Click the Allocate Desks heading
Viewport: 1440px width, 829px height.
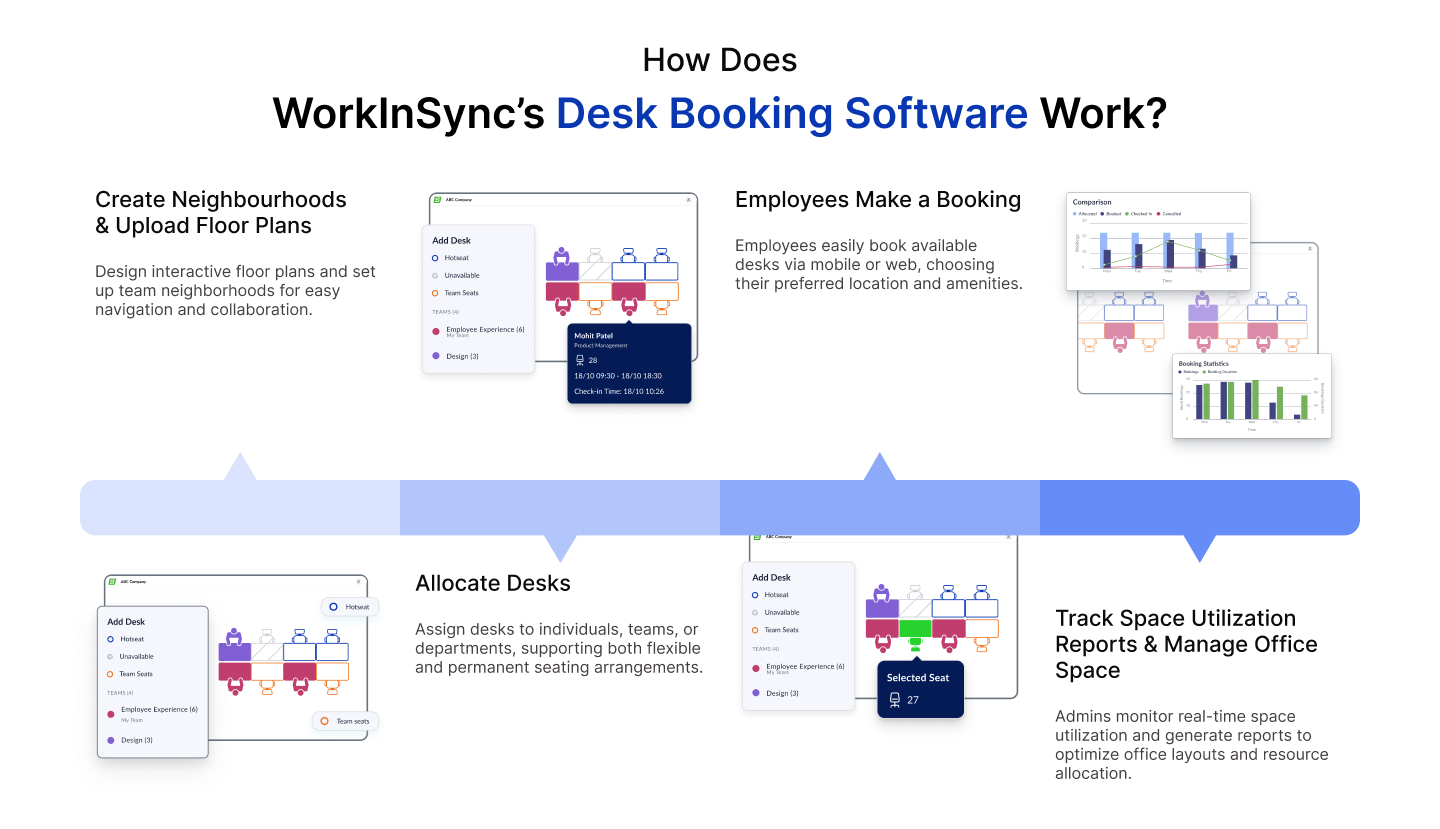[x=493, y=583]
